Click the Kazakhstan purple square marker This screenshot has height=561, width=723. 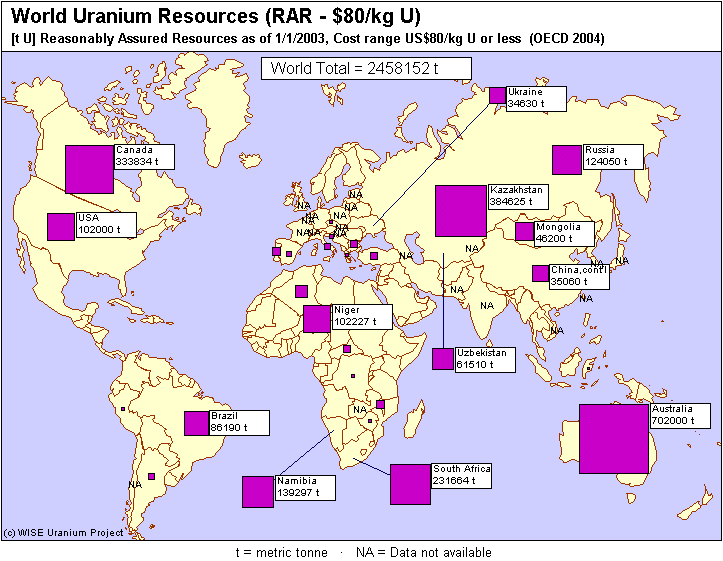coord(461,211)
